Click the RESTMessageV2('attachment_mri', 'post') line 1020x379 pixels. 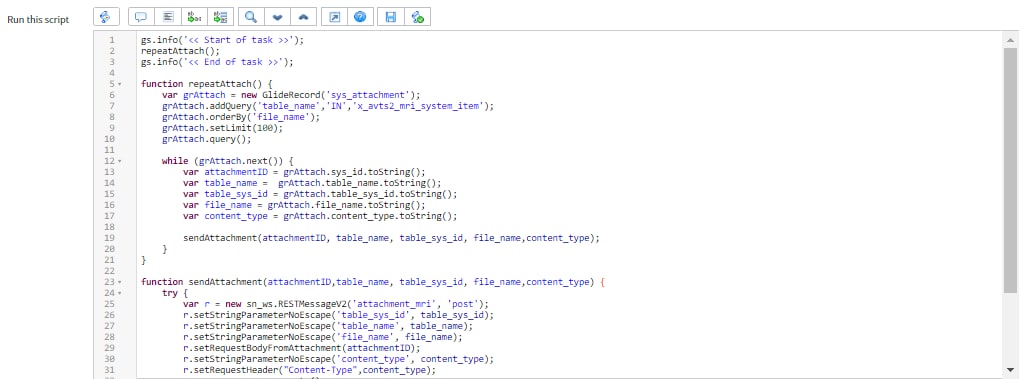pos(336,304)
